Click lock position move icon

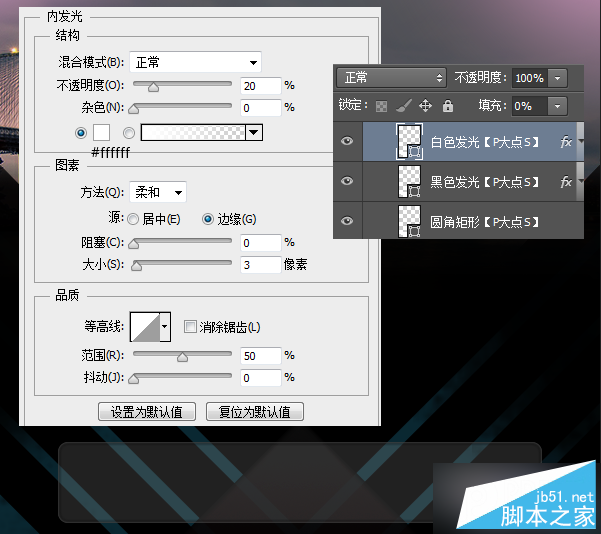pyautogui.click(x=425, y=105)
